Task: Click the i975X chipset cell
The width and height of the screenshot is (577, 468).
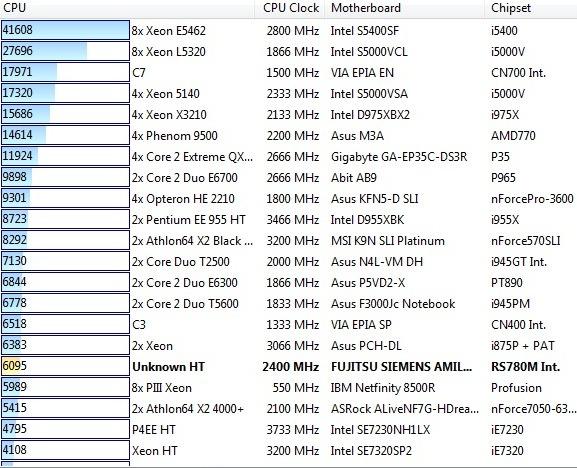Action: [x=505, y=114]
